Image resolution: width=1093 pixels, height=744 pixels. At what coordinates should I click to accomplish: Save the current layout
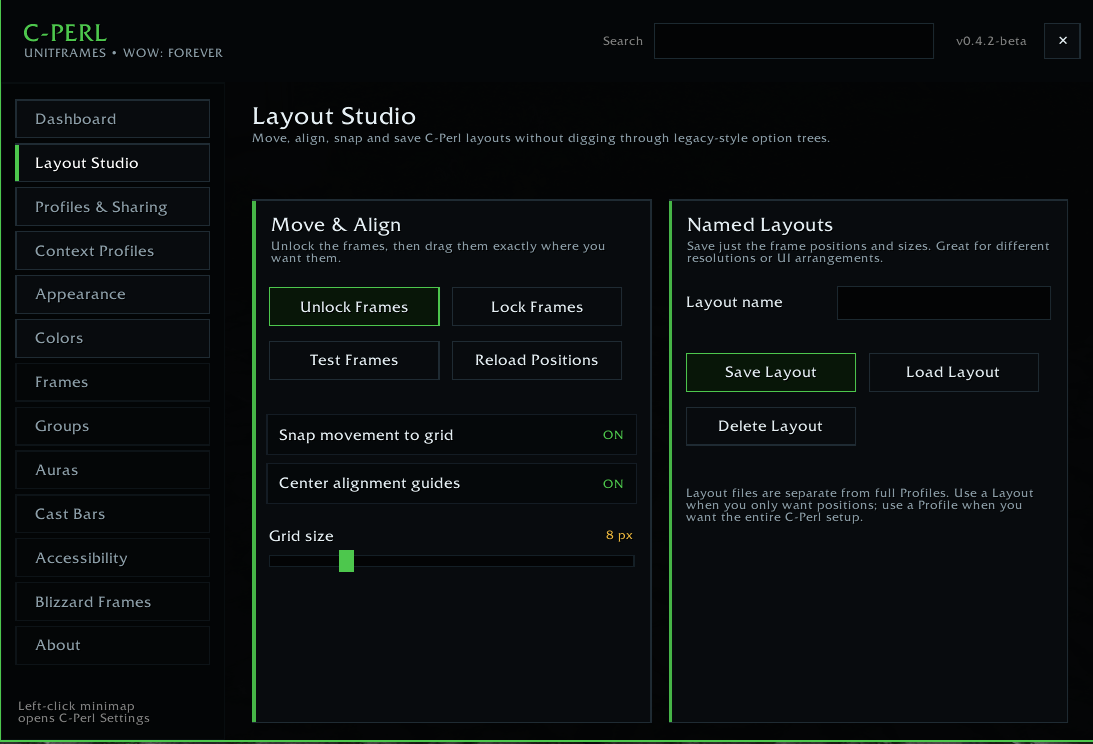coord(771,372)
